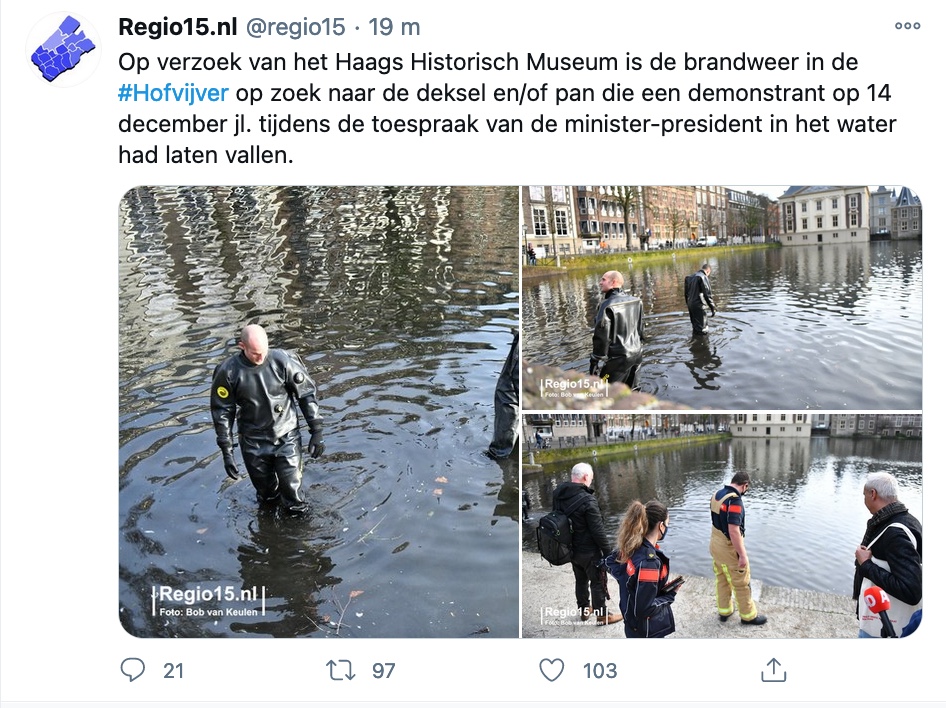946x708 pixels.
Task: Open the bottom-right photo of bystanders
Action: point(721,526)
